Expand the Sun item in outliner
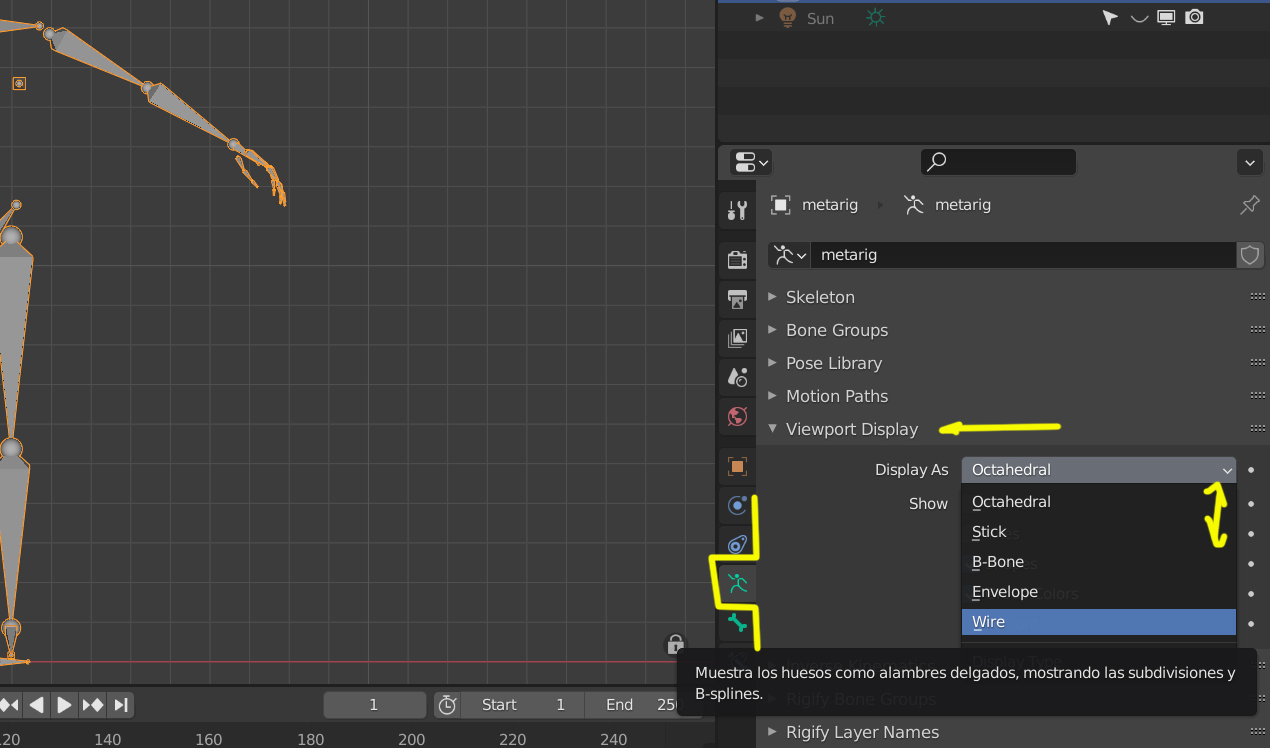 point(759,17)
